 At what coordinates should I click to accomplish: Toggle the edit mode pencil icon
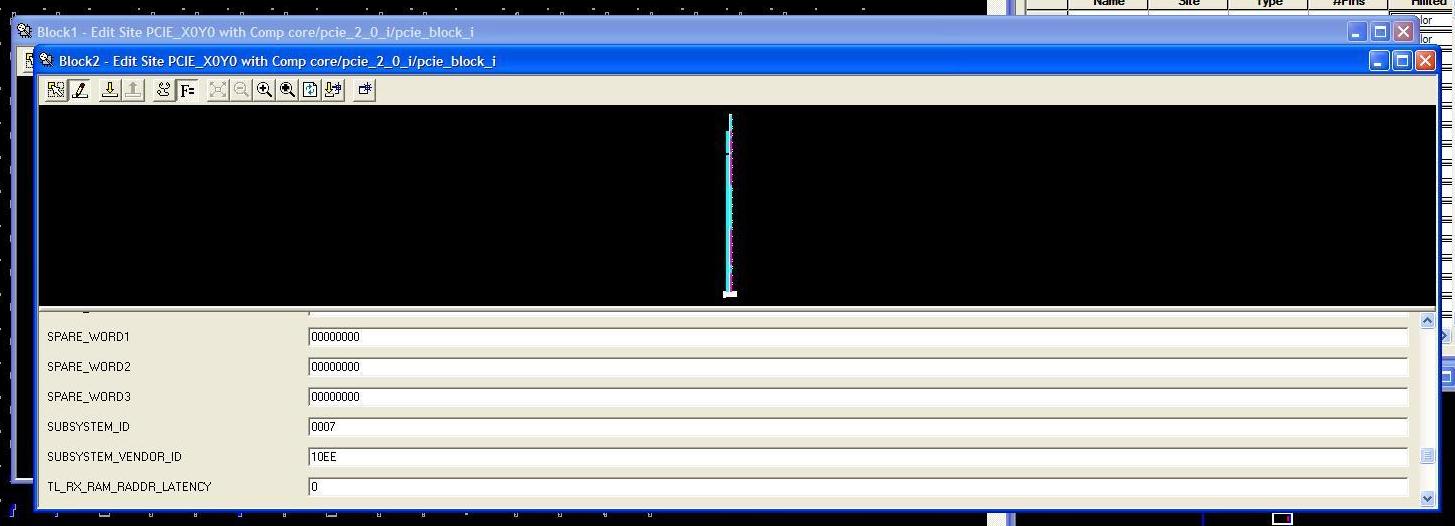point(80,90)
